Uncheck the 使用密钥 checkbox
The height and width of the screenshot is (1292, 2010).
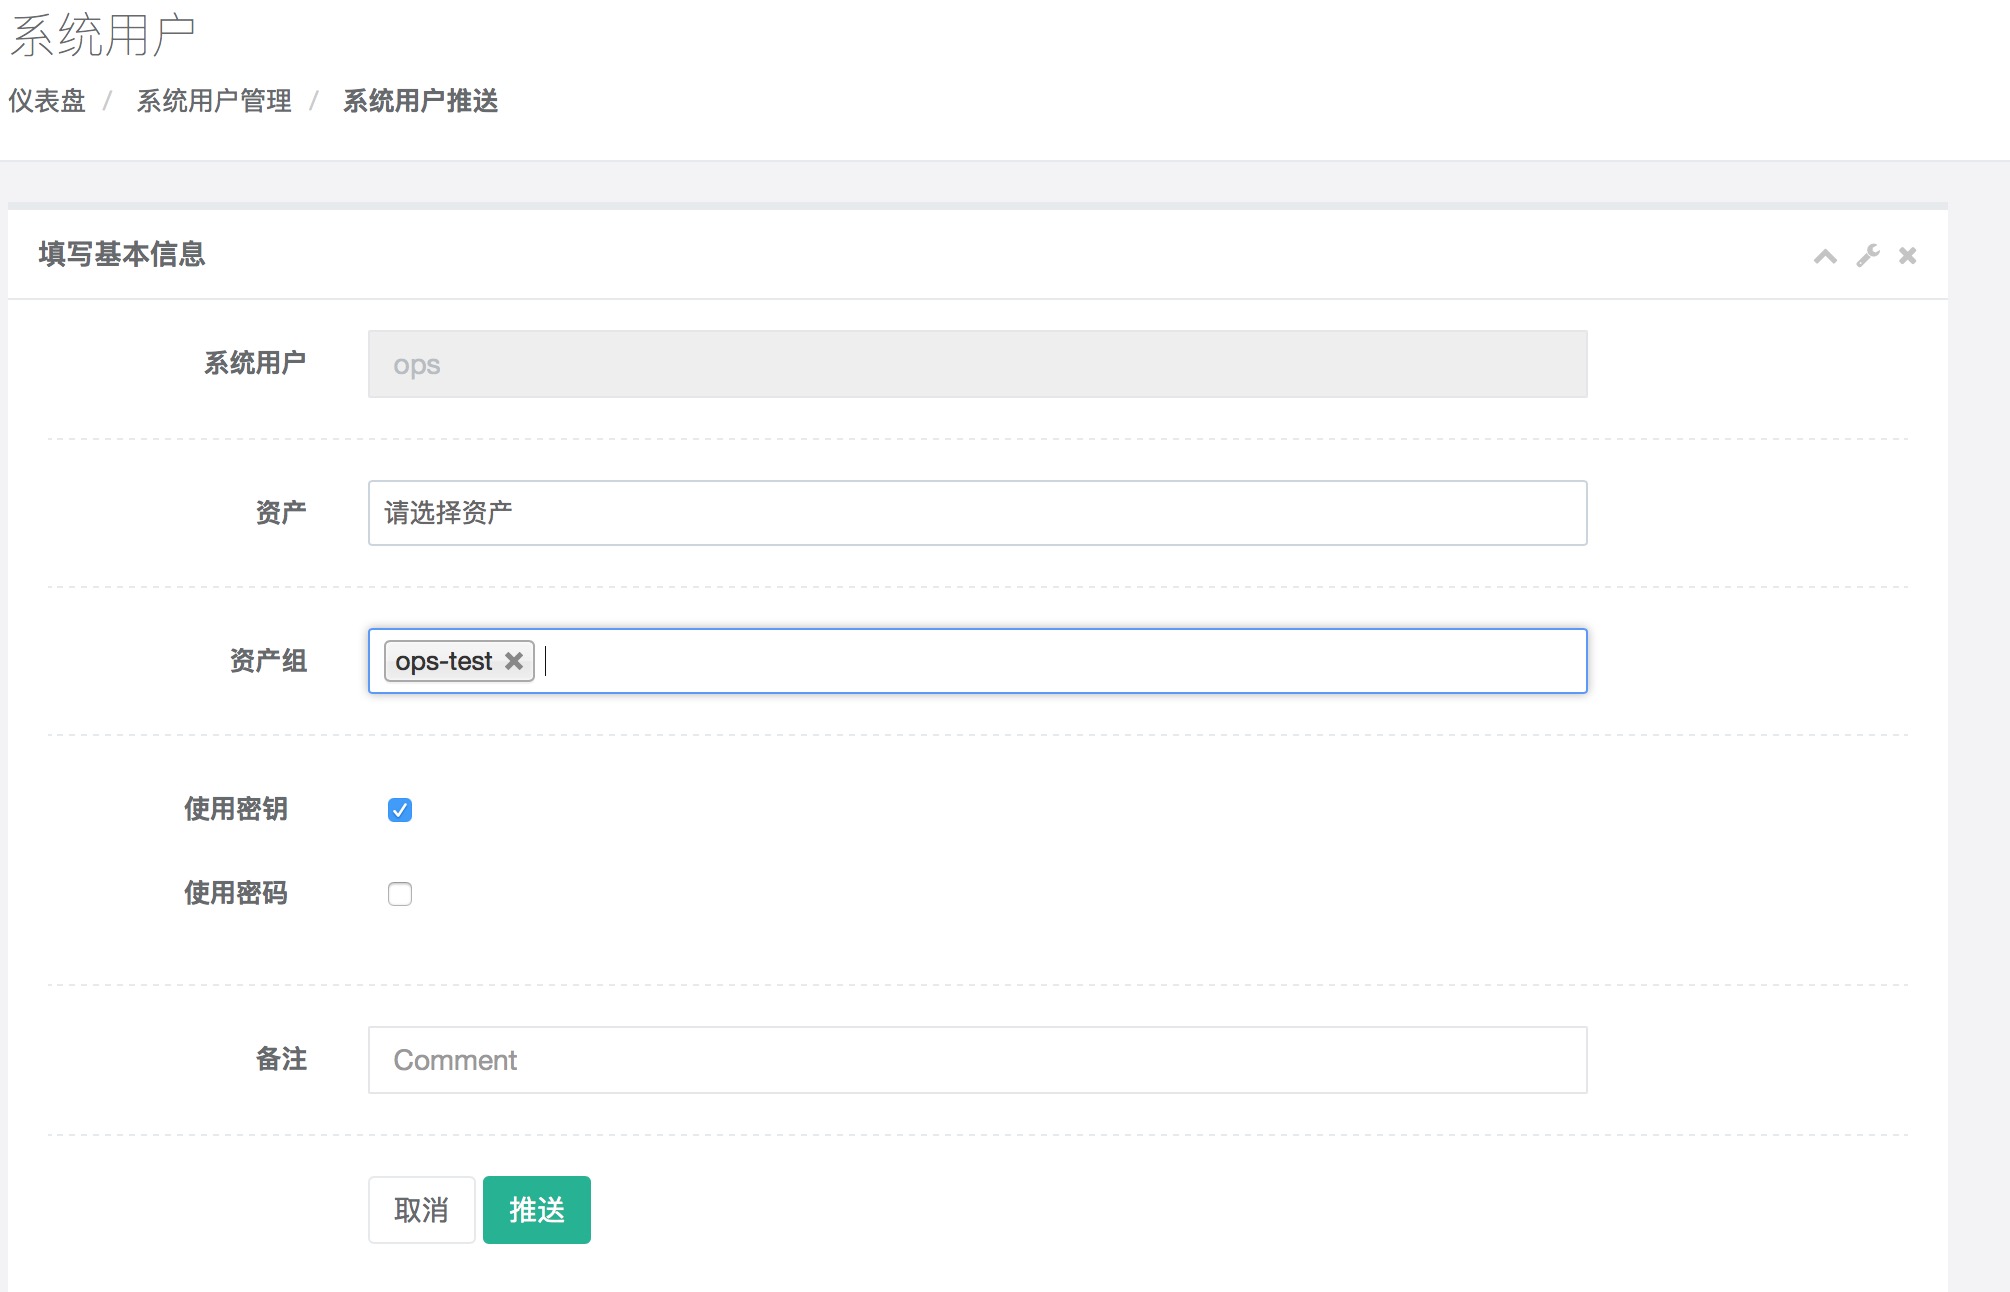pyautogui.click(x=400, y=810)
